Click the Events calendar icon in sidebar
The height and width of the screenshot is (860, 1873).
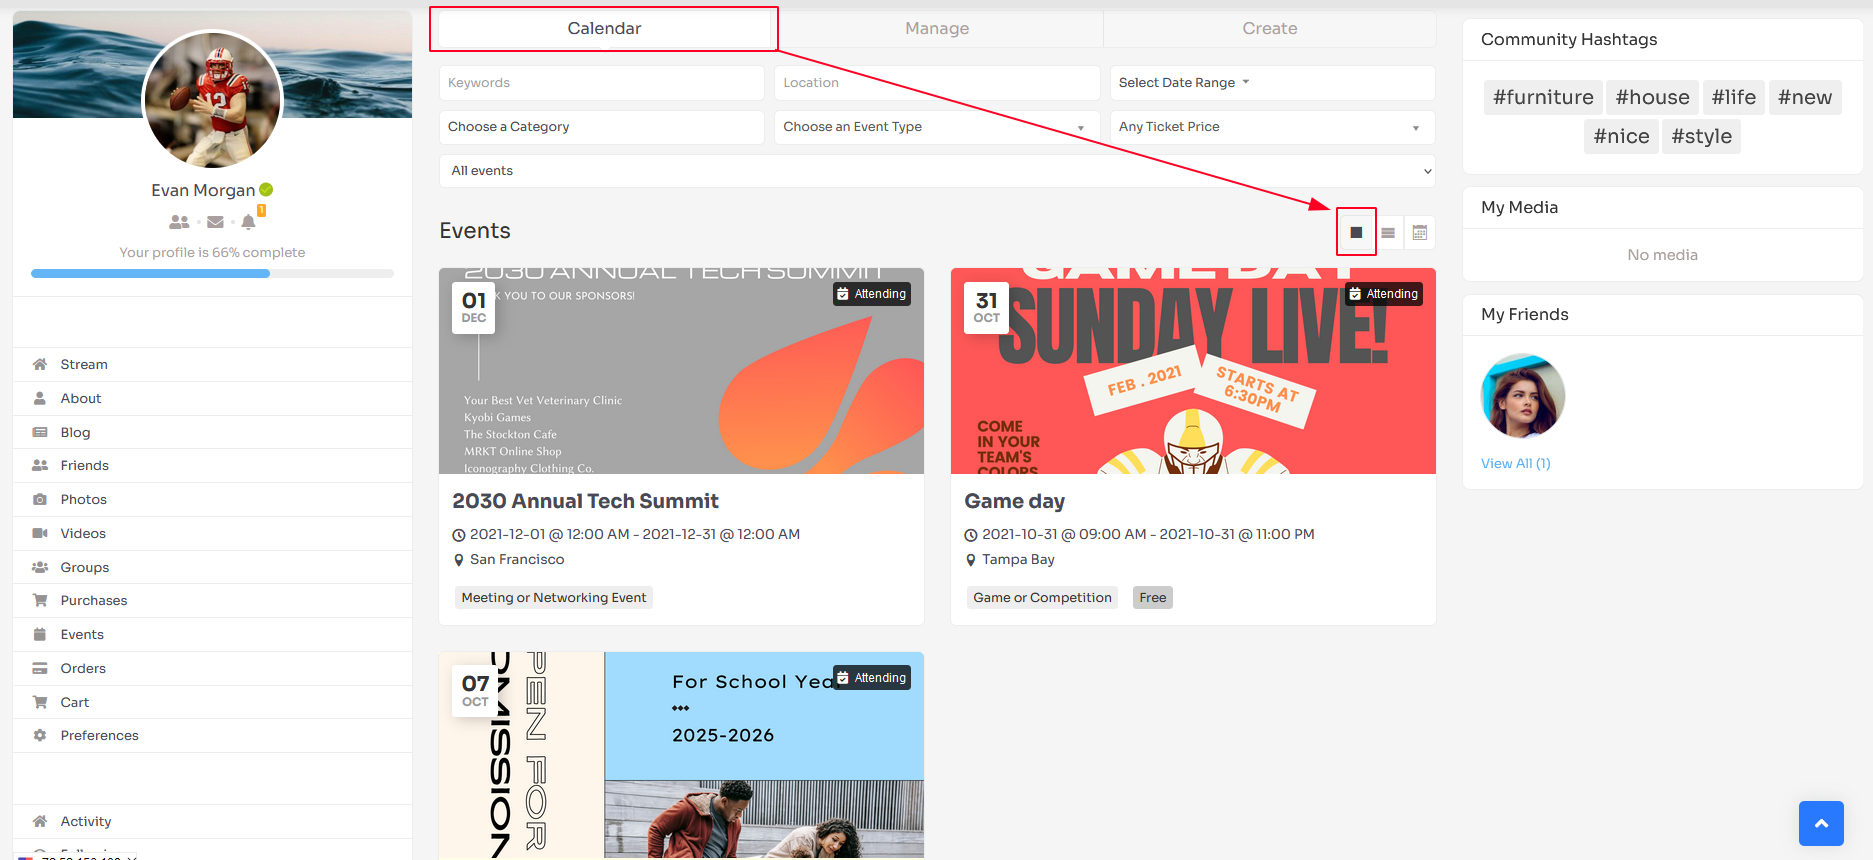click(x=40, y=634)
